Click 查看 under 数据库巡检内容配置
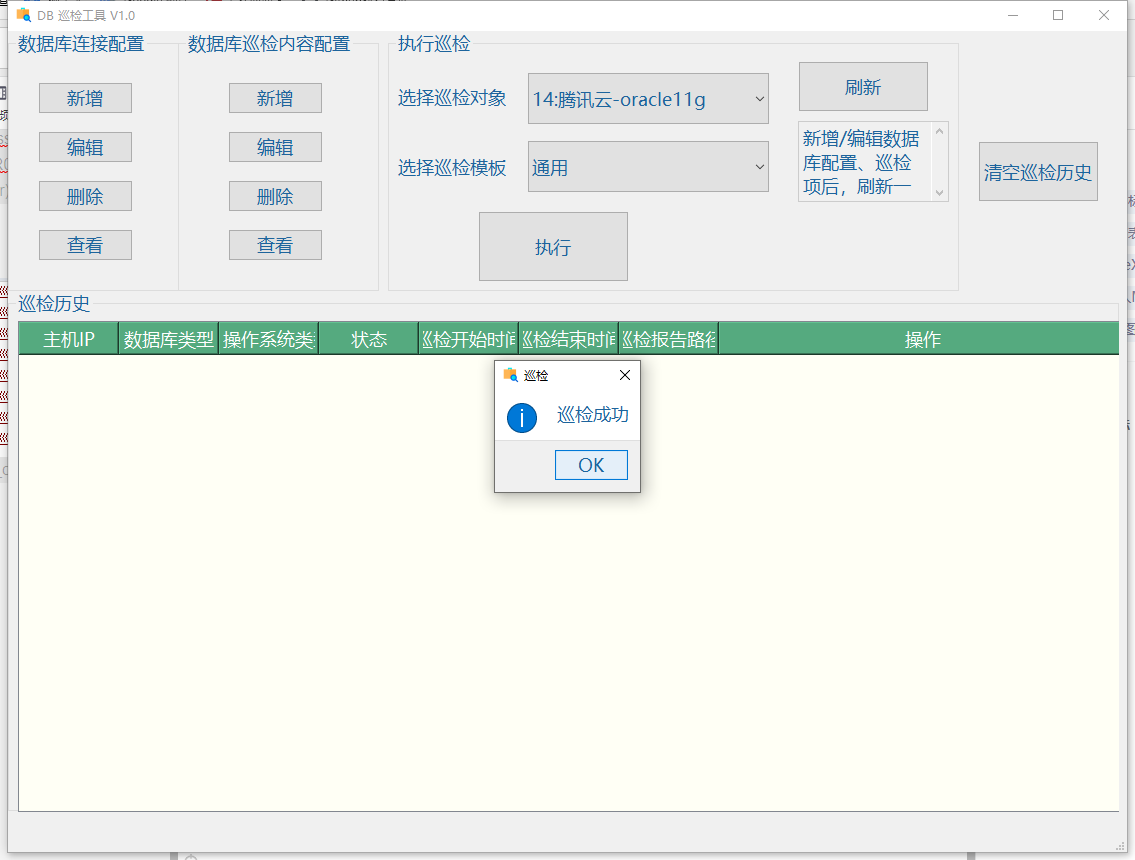Screen dimensions: 1135x860 click(x=275, y=244)
